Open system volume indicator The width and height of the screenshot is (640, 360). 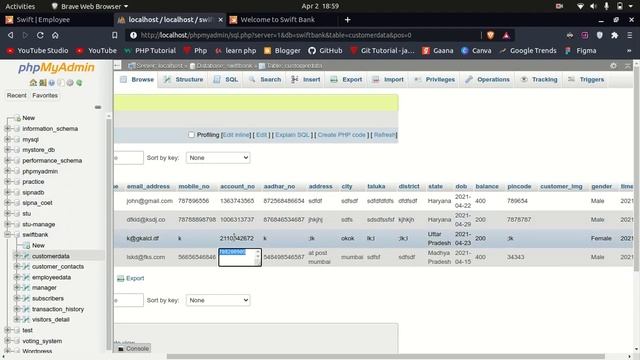[x=593, y=6]
